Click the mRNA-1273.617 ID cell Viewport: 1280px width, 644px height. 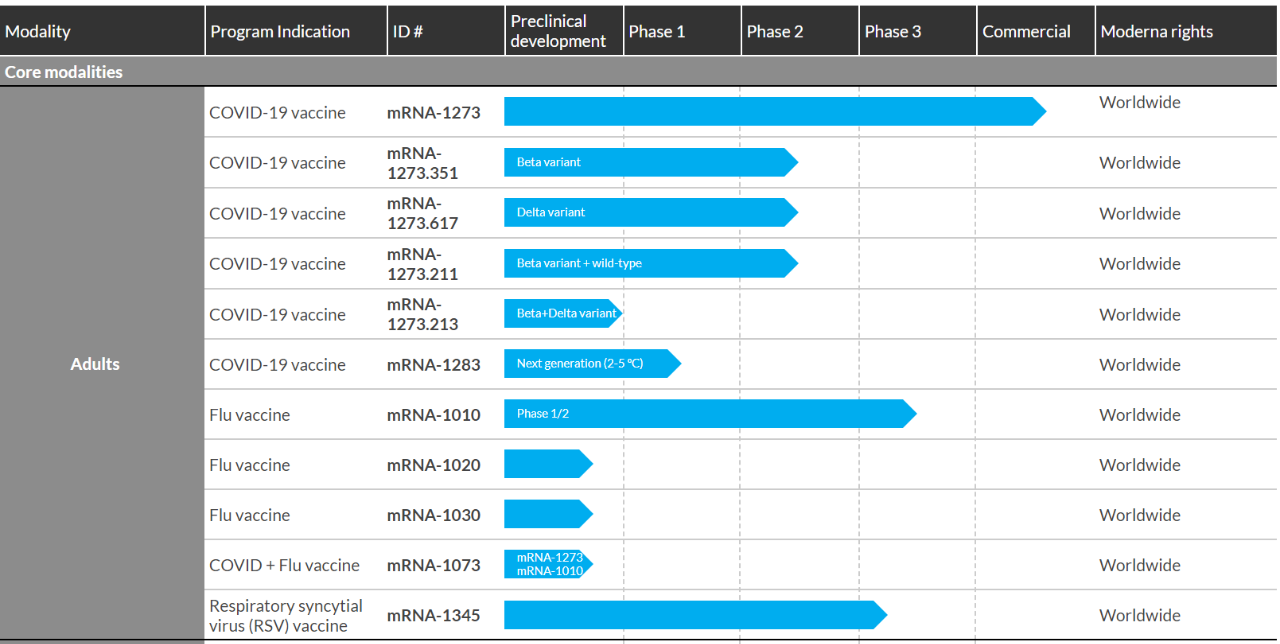(423, 213)
